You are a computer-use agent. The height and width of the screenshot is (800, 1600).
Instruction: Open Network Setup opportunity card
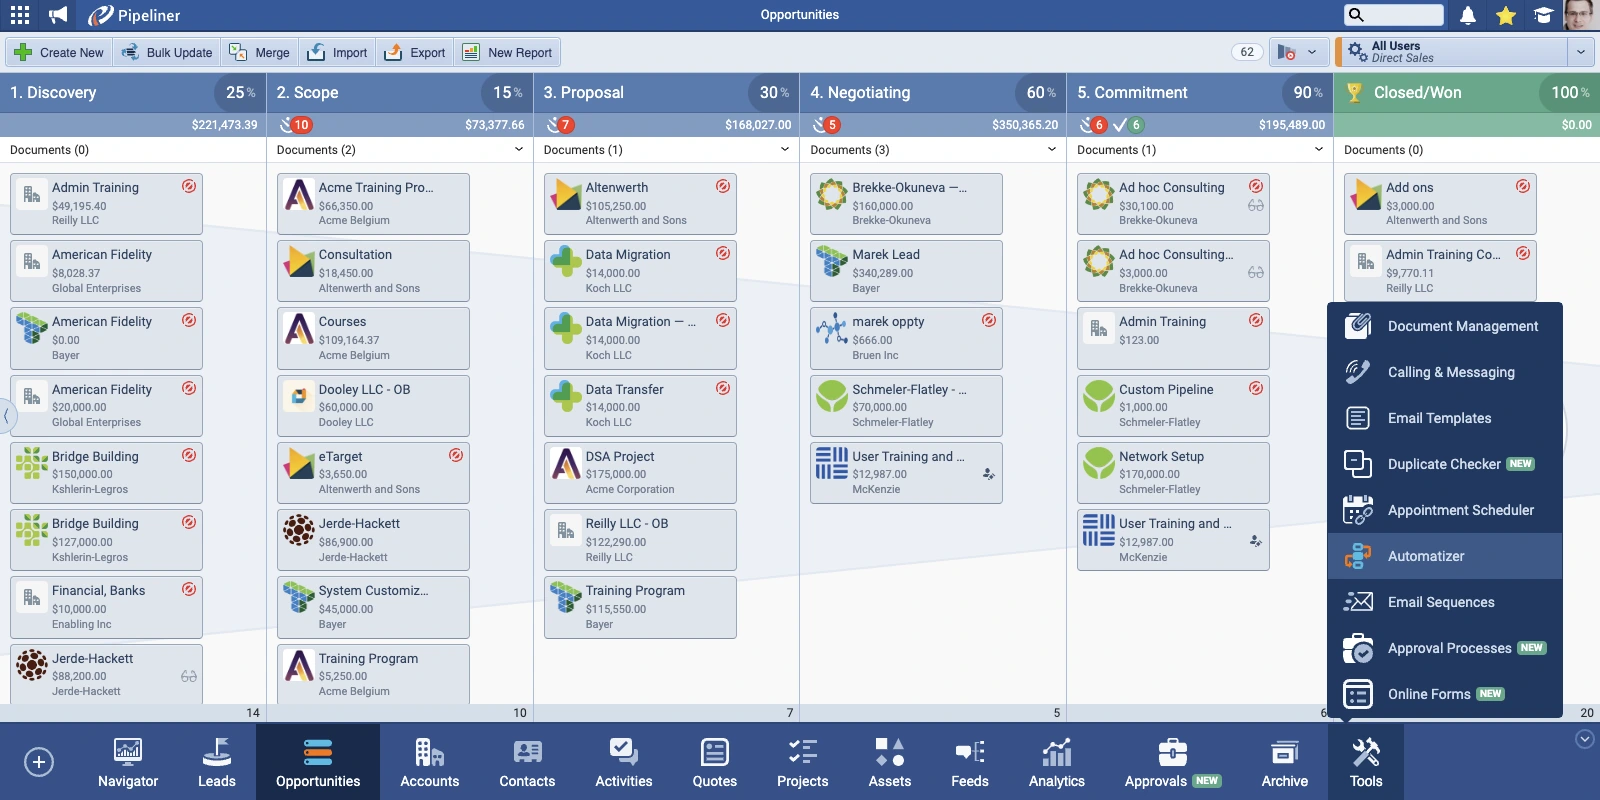tap(1173, 473)
